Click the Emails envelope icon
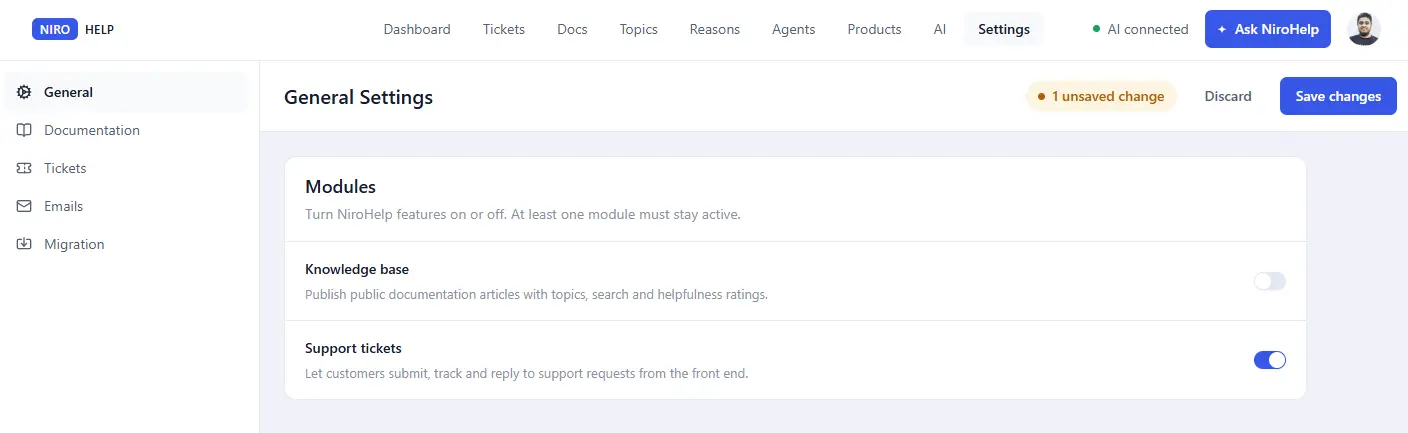This screenshot has width=1408, height=433. click(24, 206)
